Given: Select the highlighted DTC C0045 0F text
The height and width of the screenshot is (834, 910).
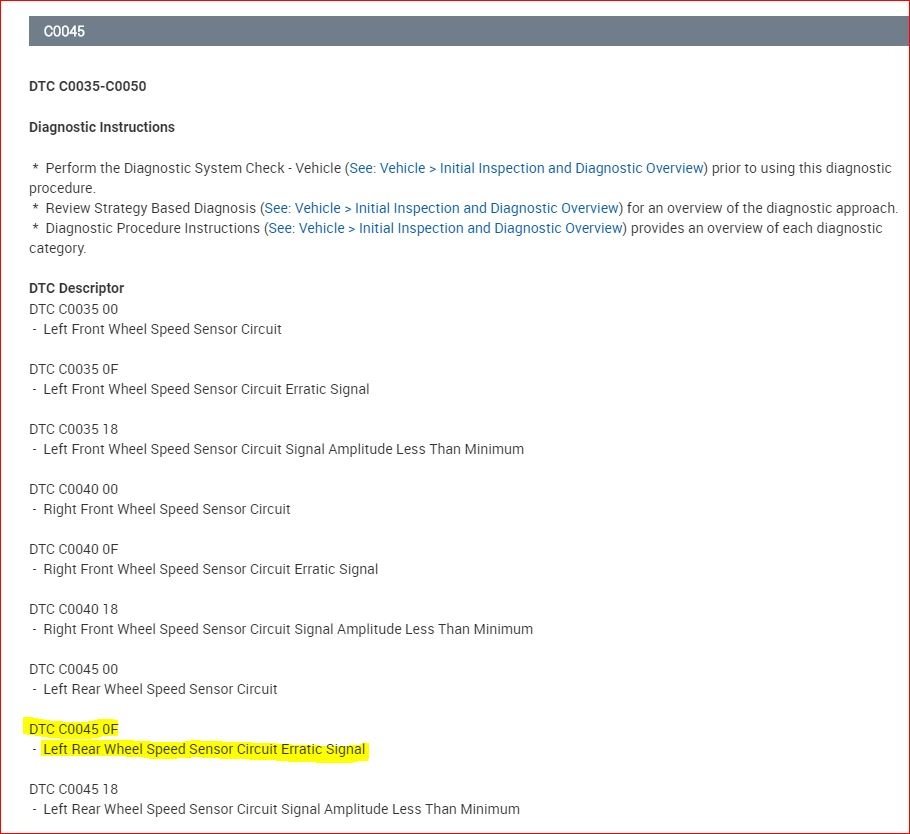Looking at the screenshot, I should [74, 729].
